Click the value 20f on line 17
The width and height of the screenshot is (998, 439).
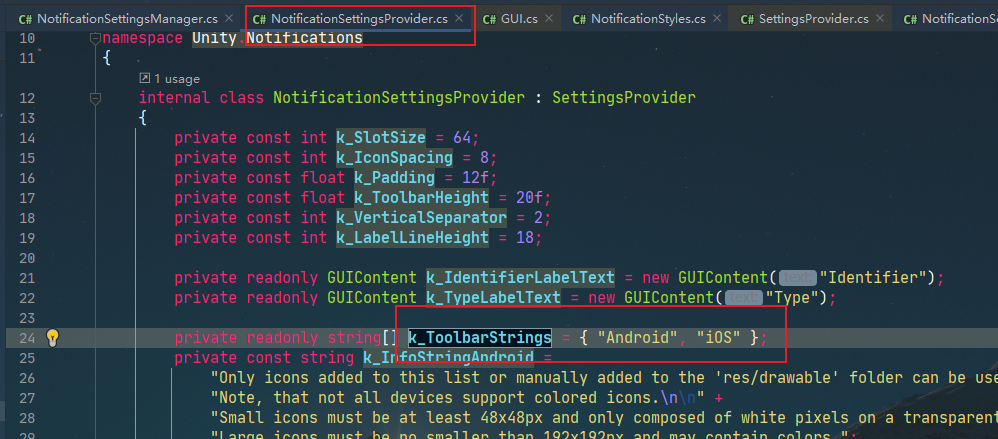529,197
